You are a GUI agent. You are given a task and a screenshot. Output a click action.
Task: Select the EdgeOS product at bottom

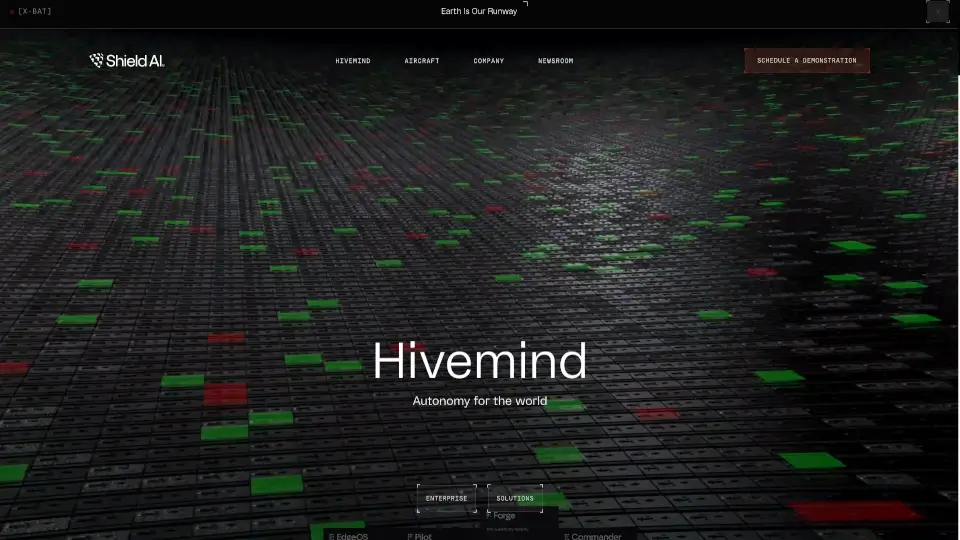coord(348,536)
